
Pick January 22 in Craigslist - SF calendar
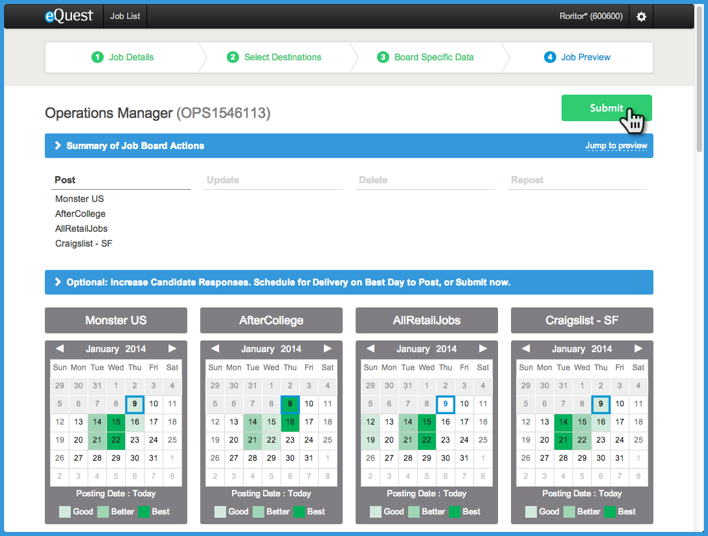582,440
